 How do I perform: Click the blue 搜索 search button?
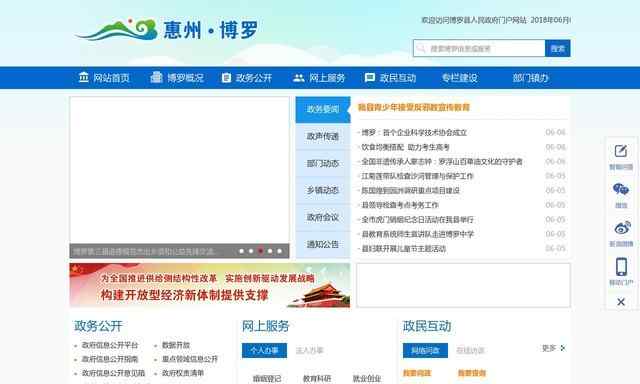(x=558, y=49)
